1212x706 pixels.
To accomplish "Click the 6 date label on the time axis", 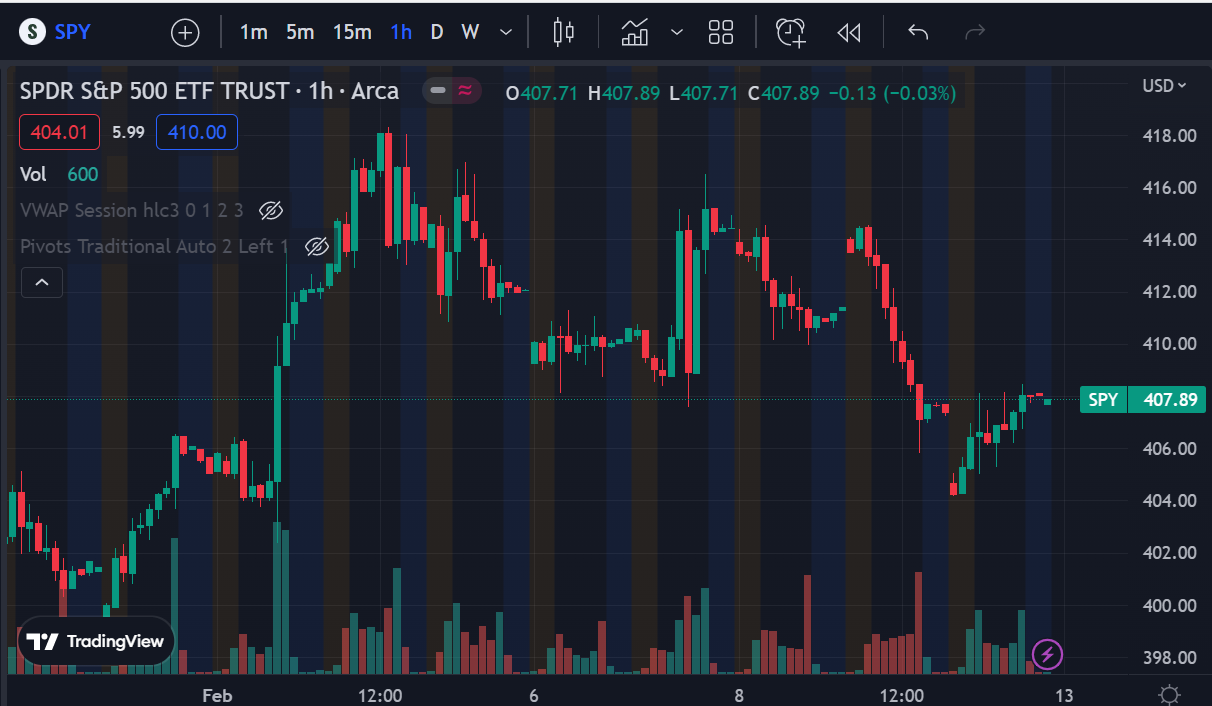I will click(534, 695).
